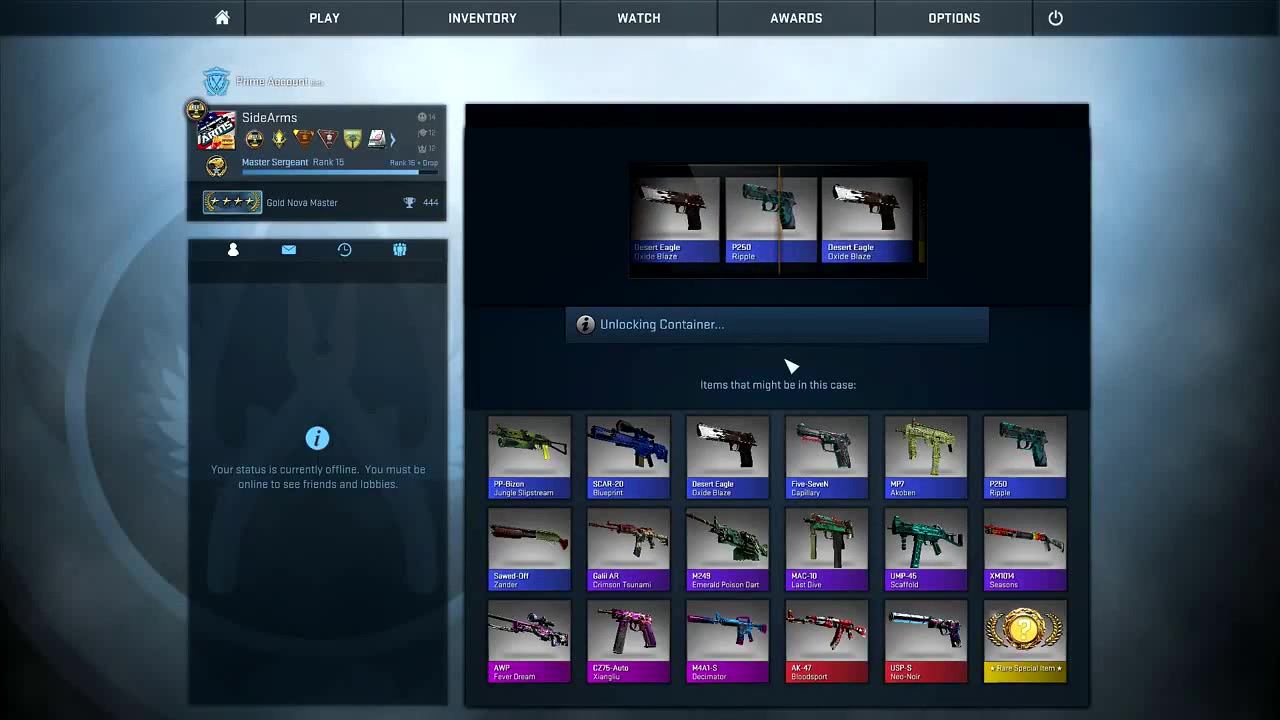This screenshot has width=1280, height=720.
Task: Select the AWP Fever Dream item
Action: pyautogui.click(x=529, y=642)
